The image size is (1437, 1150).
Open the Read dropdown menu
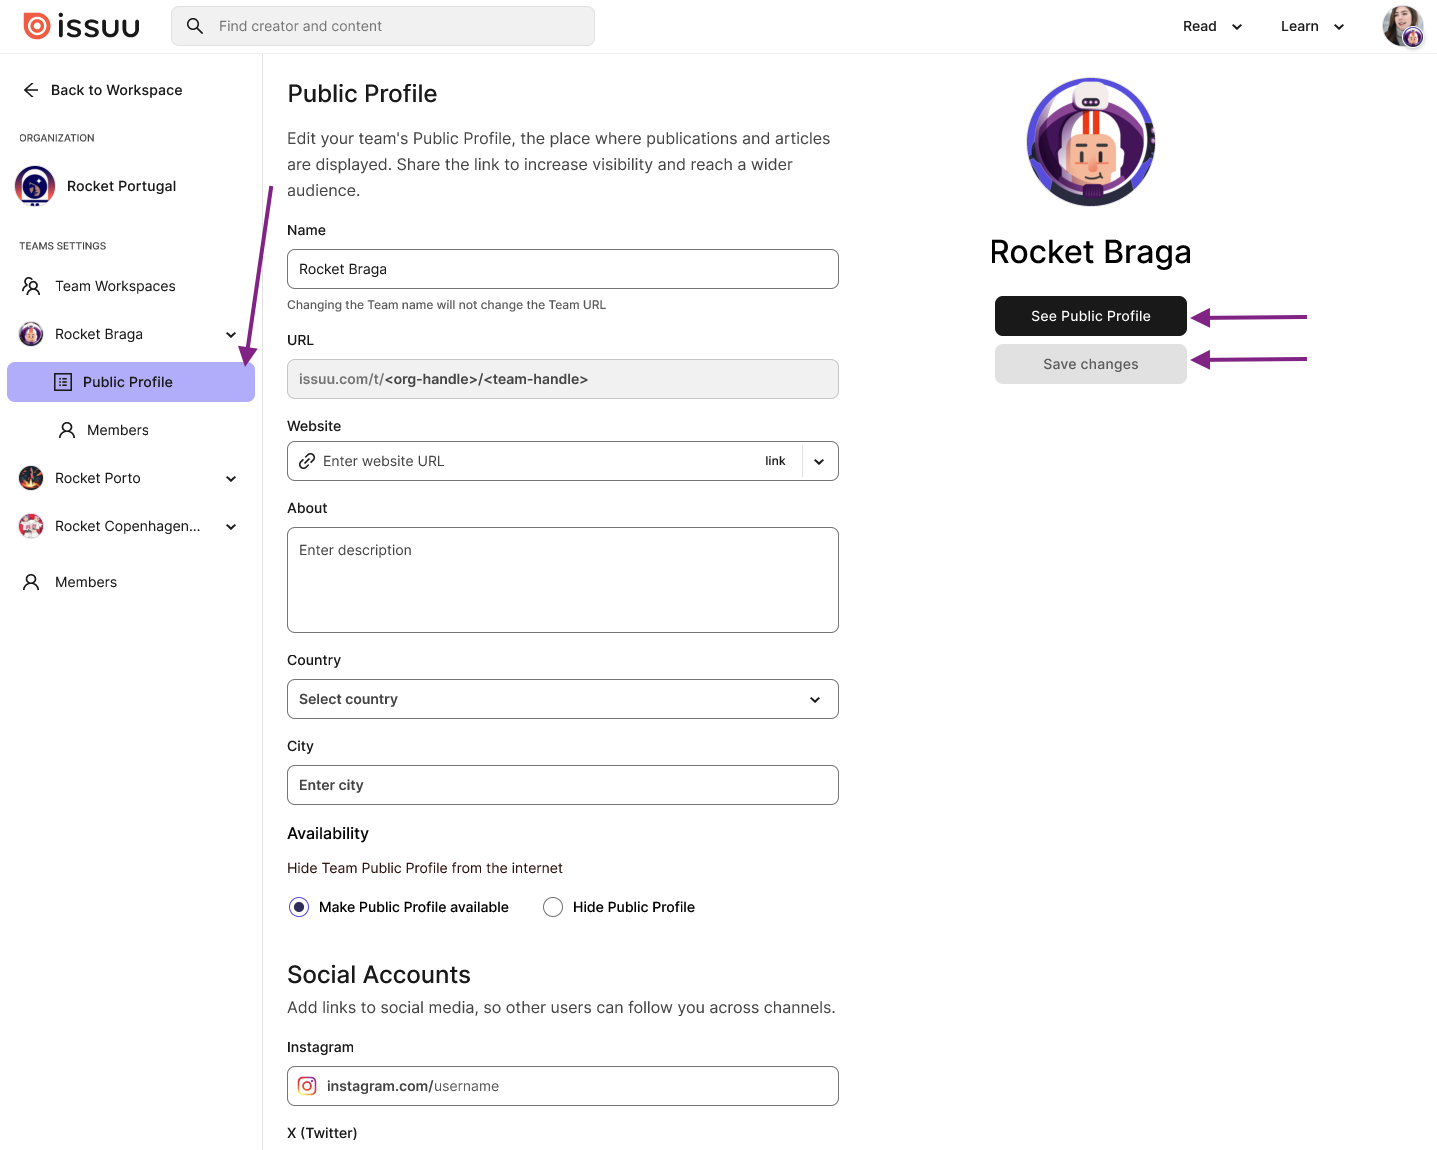point(1212,26)
